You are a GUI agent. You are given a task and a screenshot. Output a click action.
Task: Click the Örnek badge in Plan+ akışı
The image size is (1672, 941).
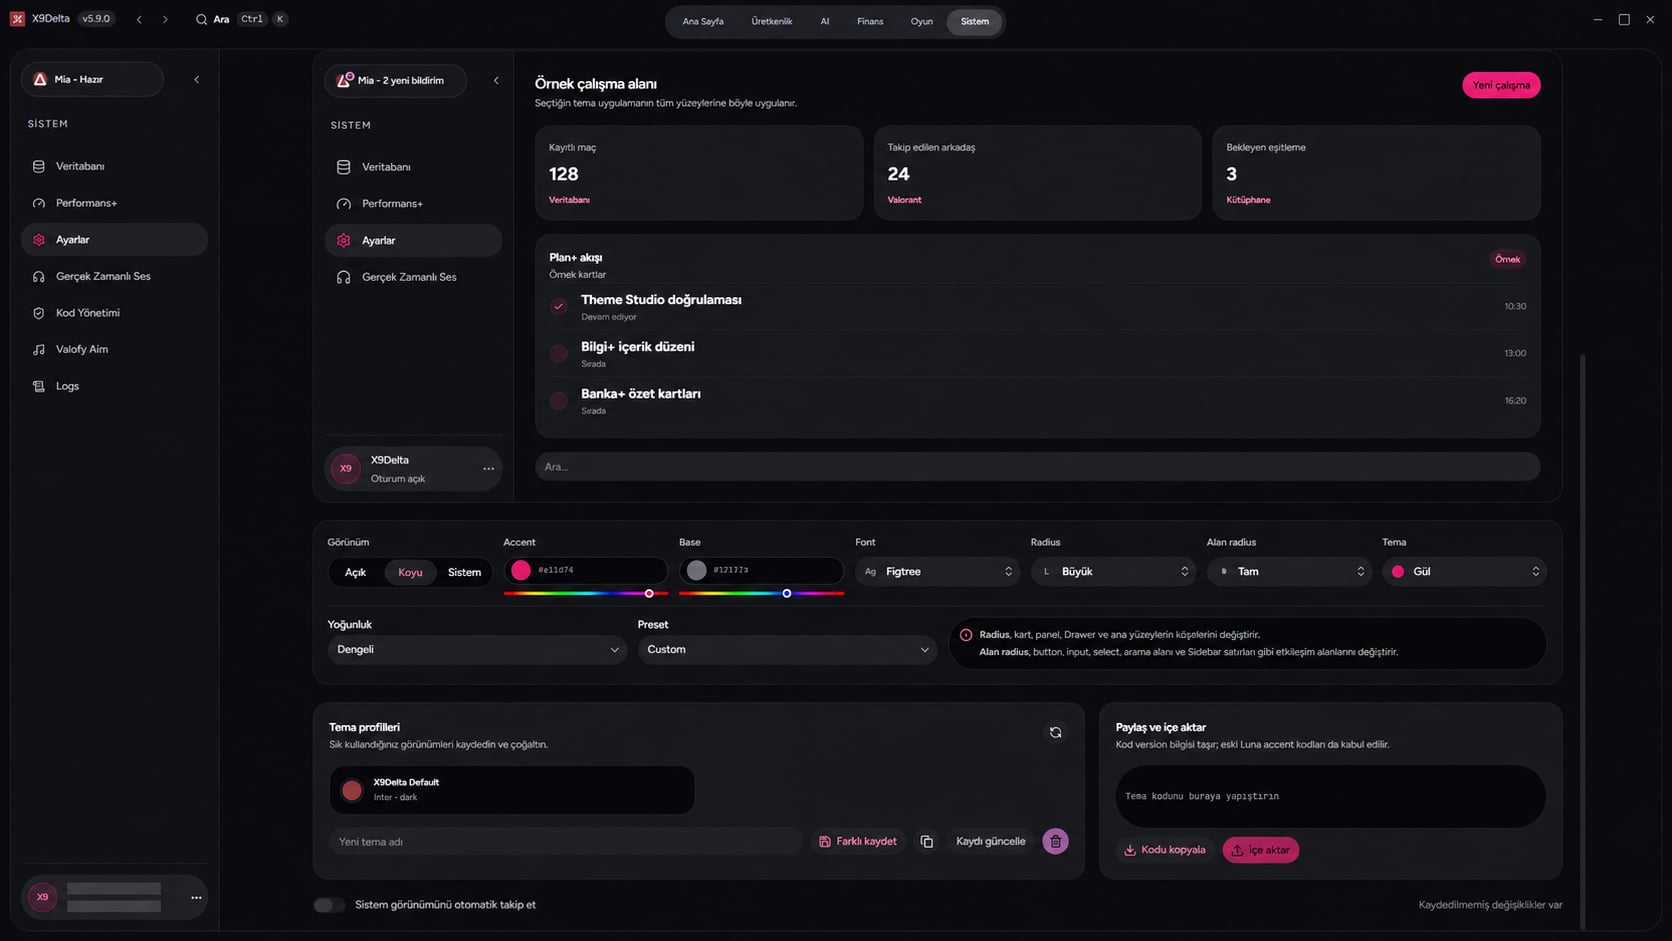(x=1507, y=259)
